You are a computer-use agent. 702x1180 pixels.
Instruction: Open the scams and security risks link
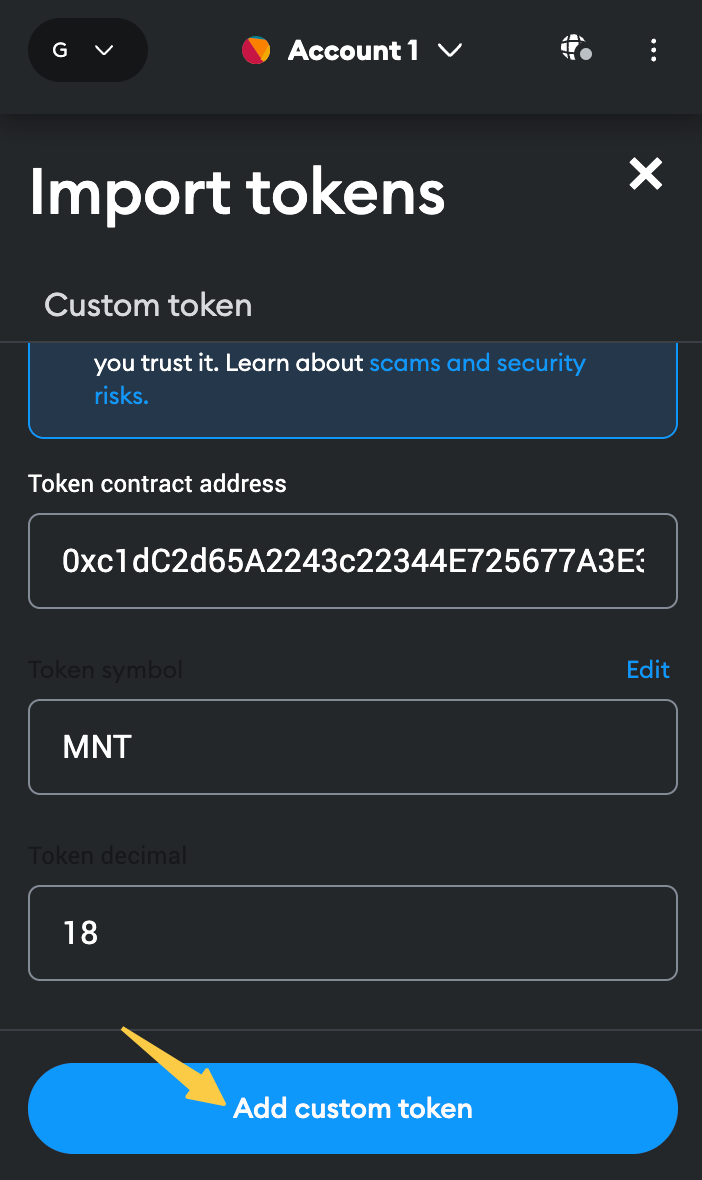click(x=477, y=363)
